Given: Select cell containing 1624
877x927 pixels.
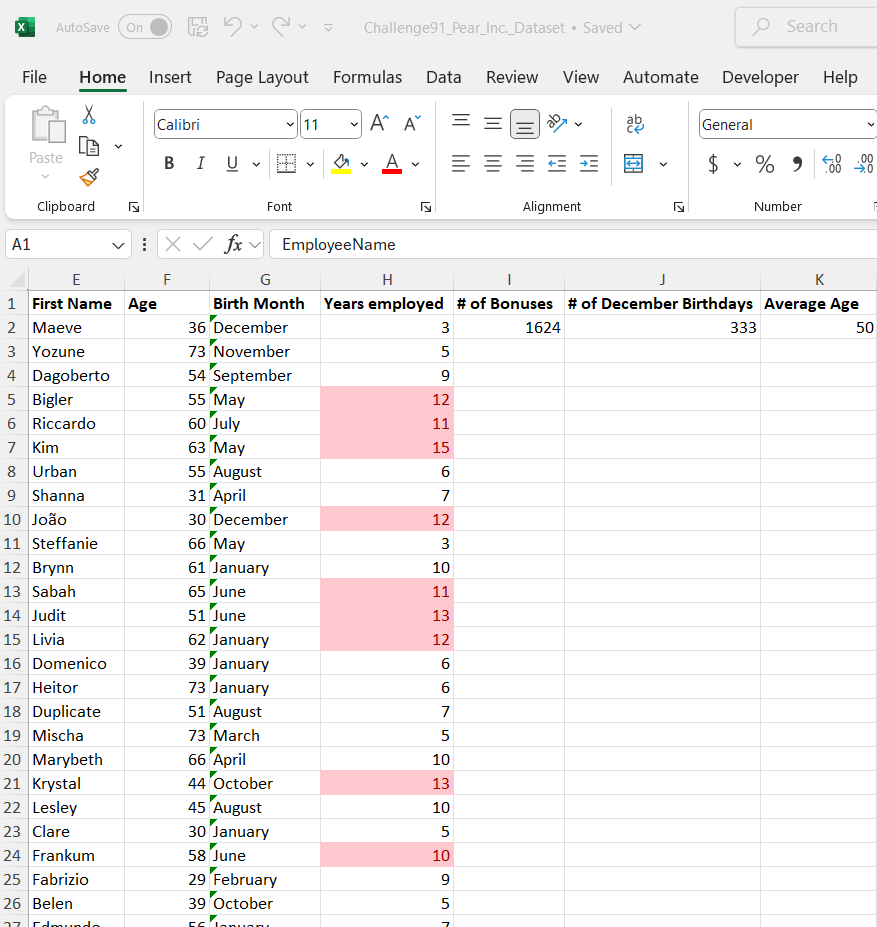Looking at the screenshot, I should tap(509, 327).
